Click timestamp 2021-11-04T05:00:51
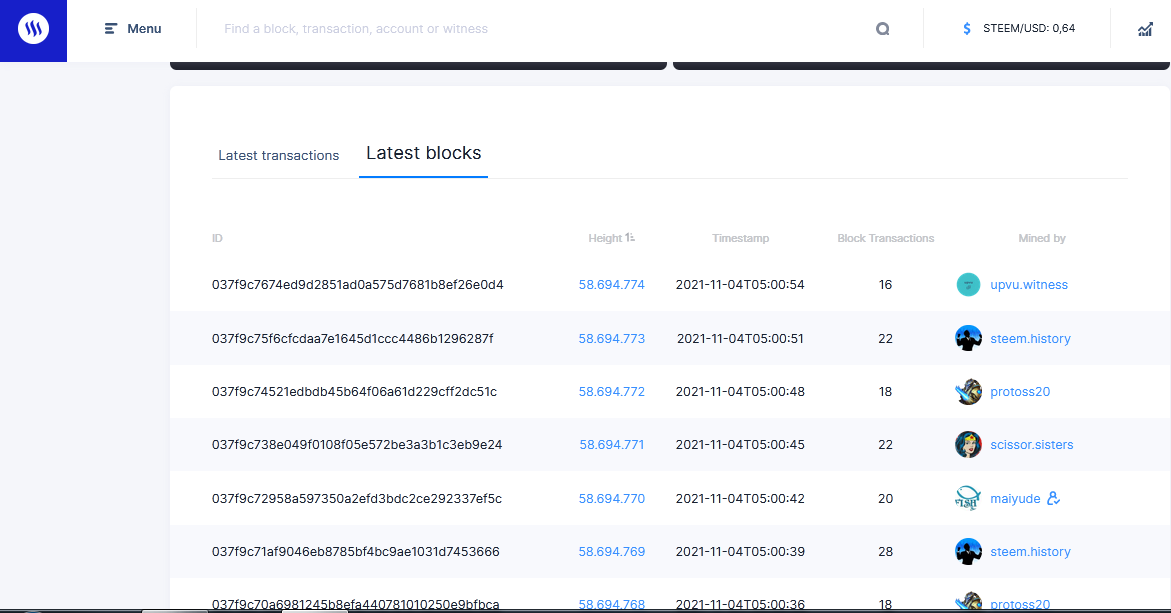The image size is (1171, 613). [x=740, y=338]
